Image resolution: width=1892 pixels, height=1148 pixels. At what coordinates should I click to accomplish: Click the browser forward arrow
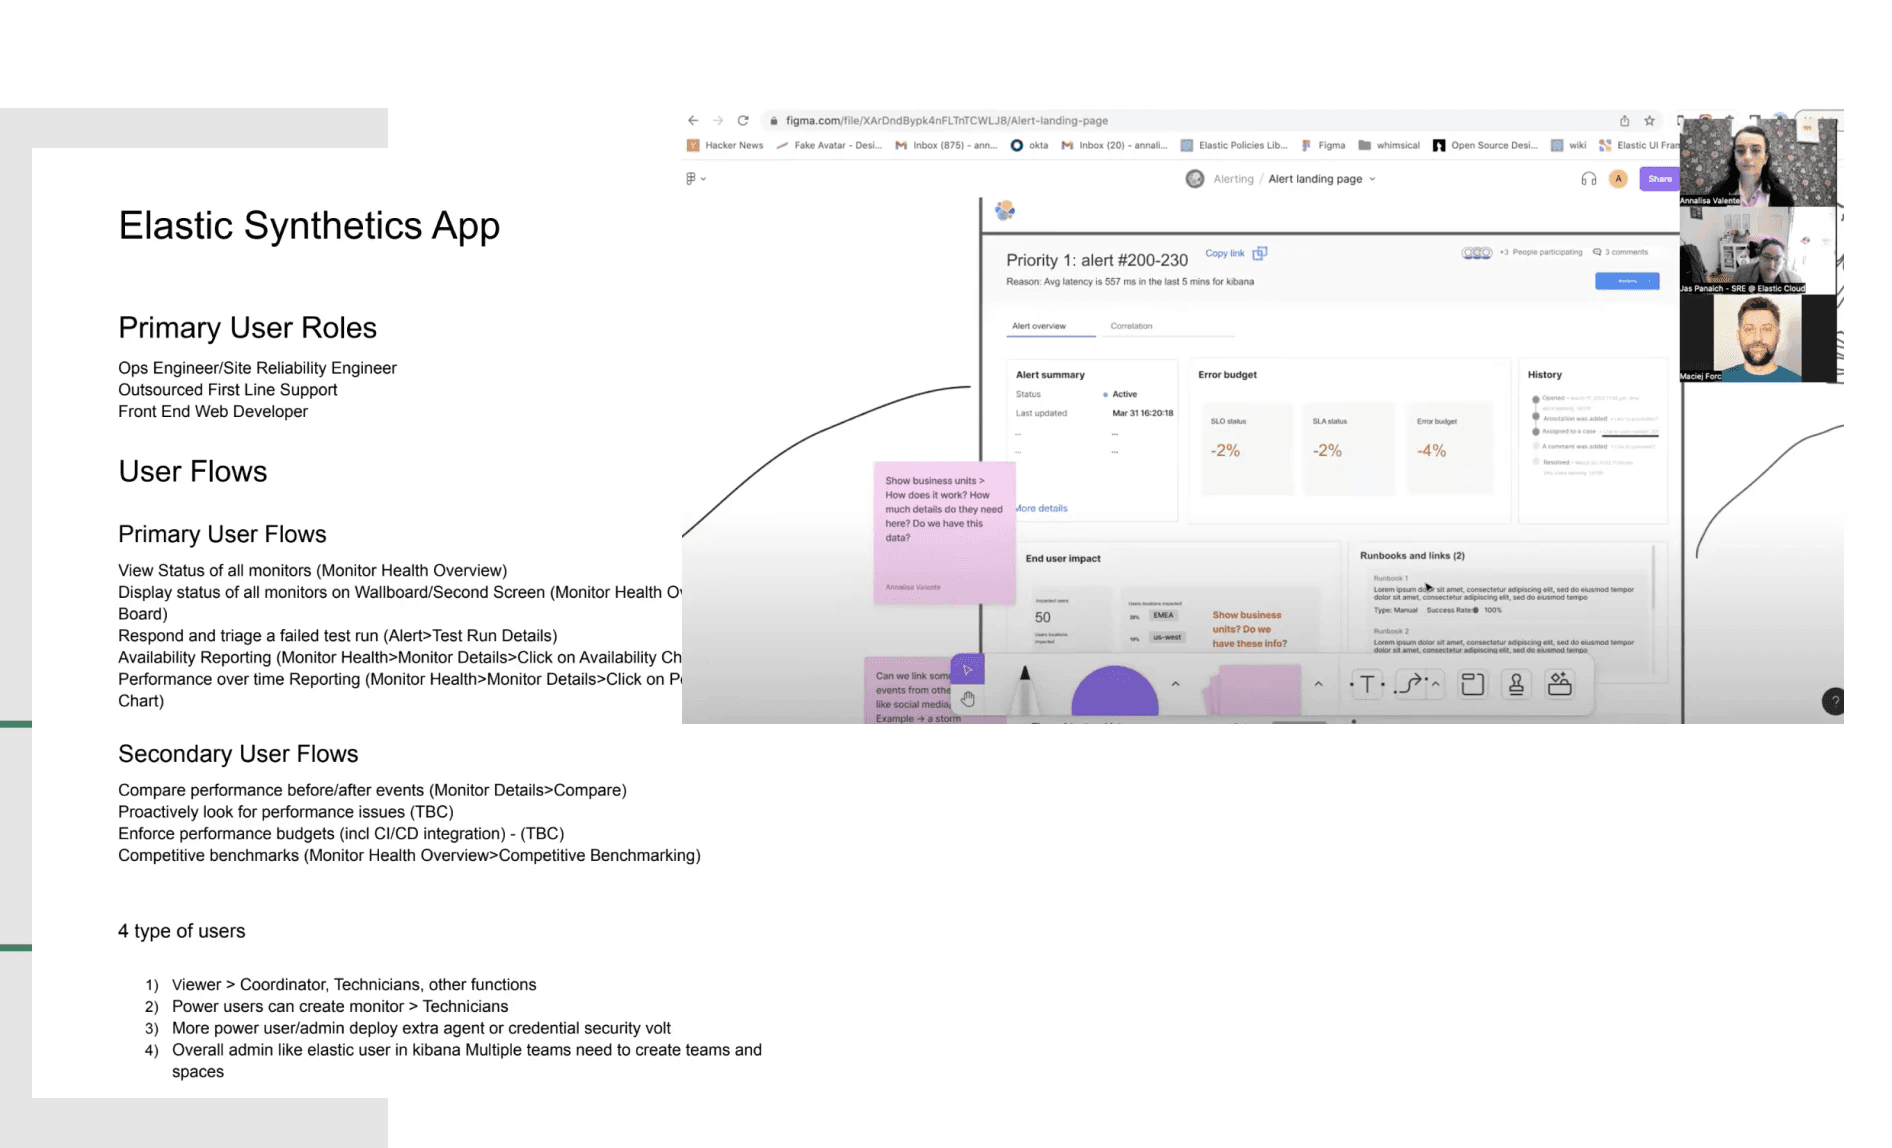[718, 120]
